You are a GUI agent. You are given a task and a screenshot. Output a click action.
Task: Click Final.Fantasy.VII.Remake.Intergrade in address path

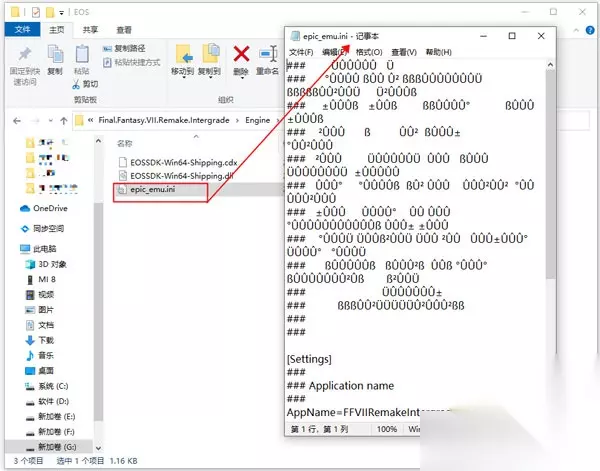click(164, 120)
